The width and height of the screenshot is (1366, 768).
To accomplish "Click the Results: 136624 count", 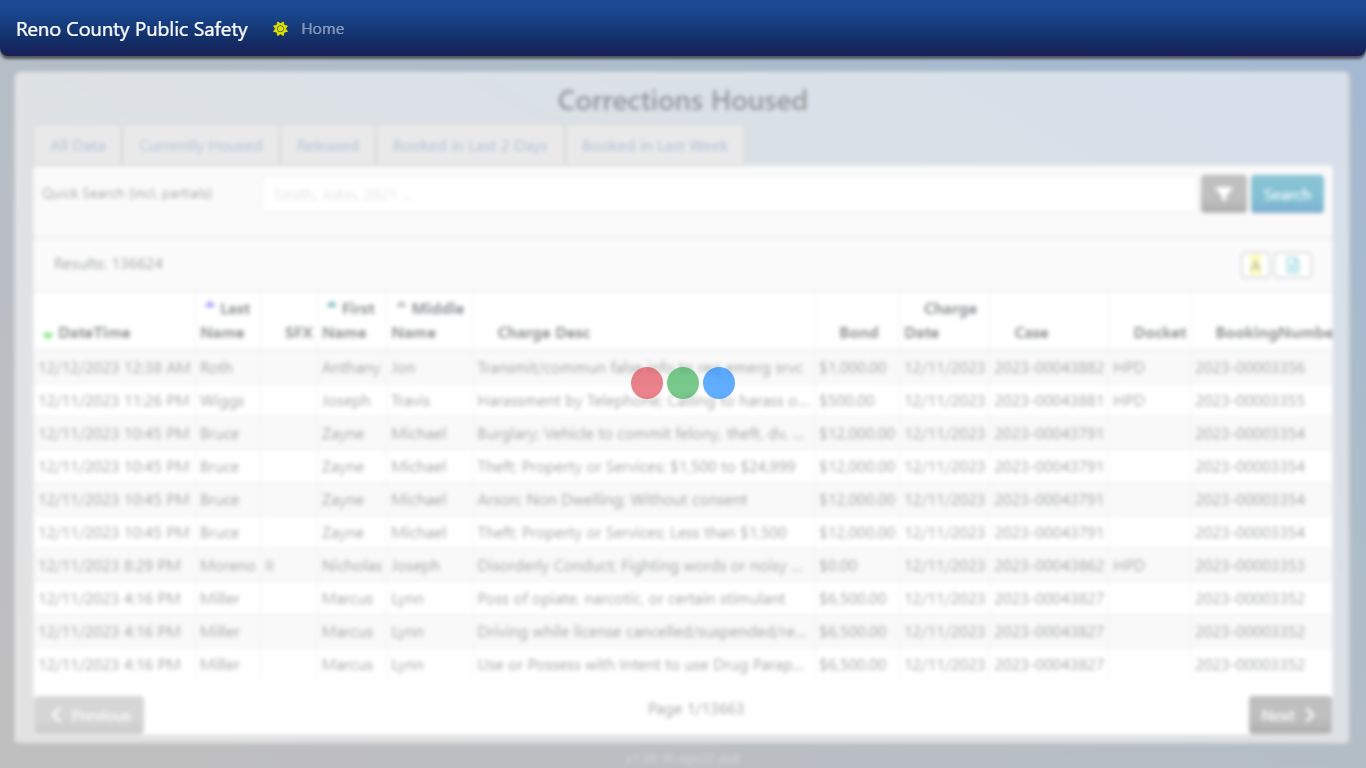I will [109, 264].
